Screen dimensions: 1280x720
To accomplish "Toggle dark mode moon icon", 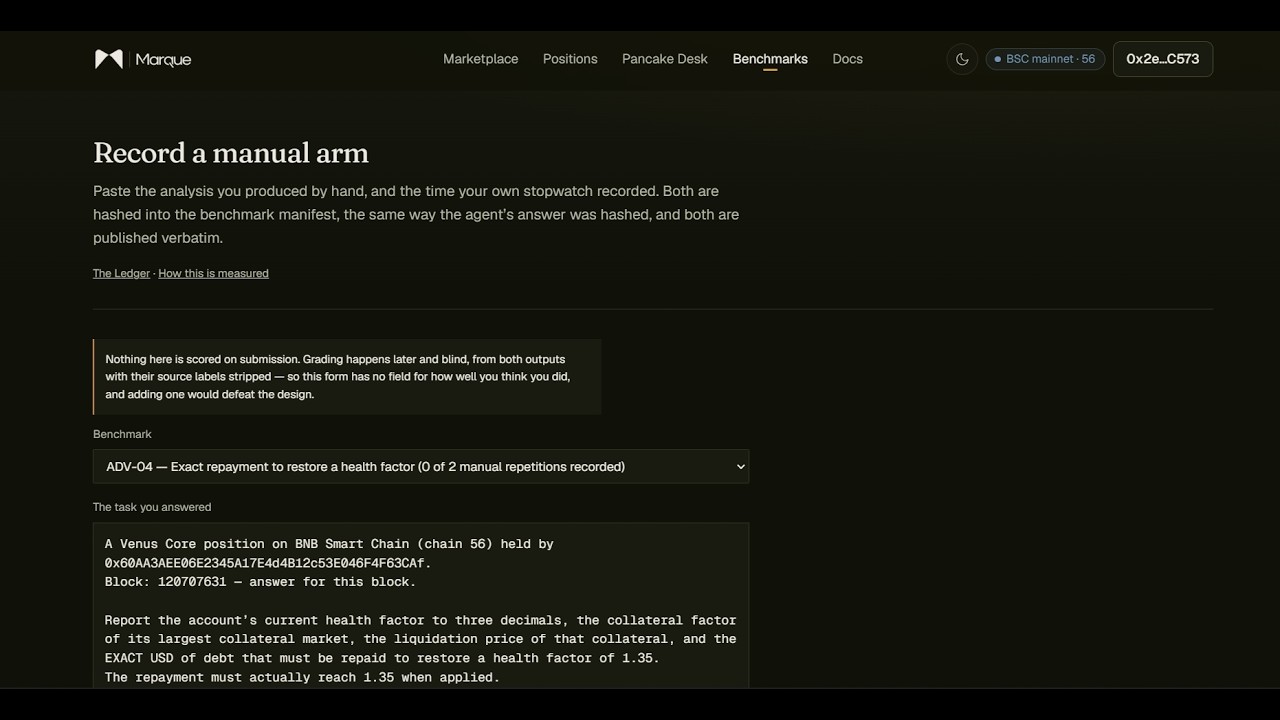I will (x=962, y=59).
